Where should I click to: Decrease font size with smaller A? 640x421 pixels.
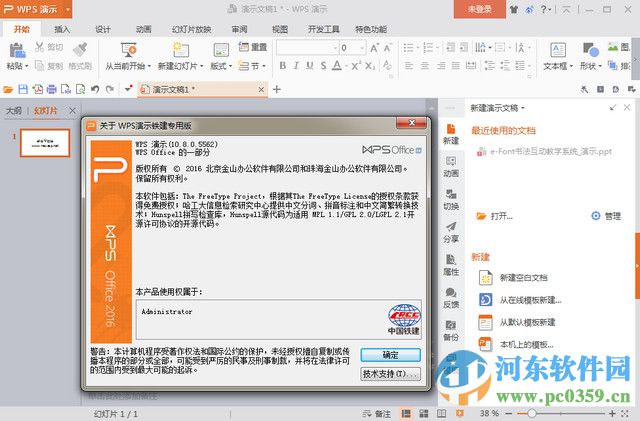pos(387,48)
